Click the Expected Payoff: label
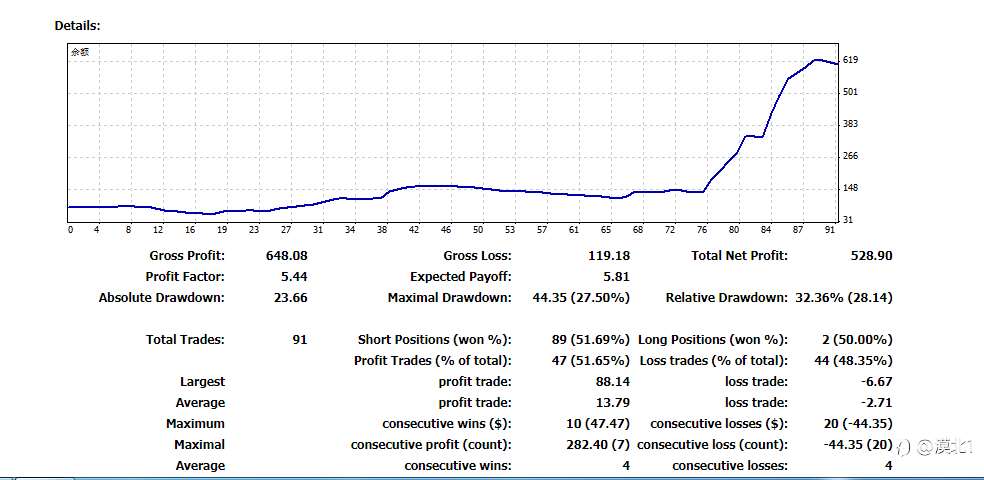 tap(461, 277)
